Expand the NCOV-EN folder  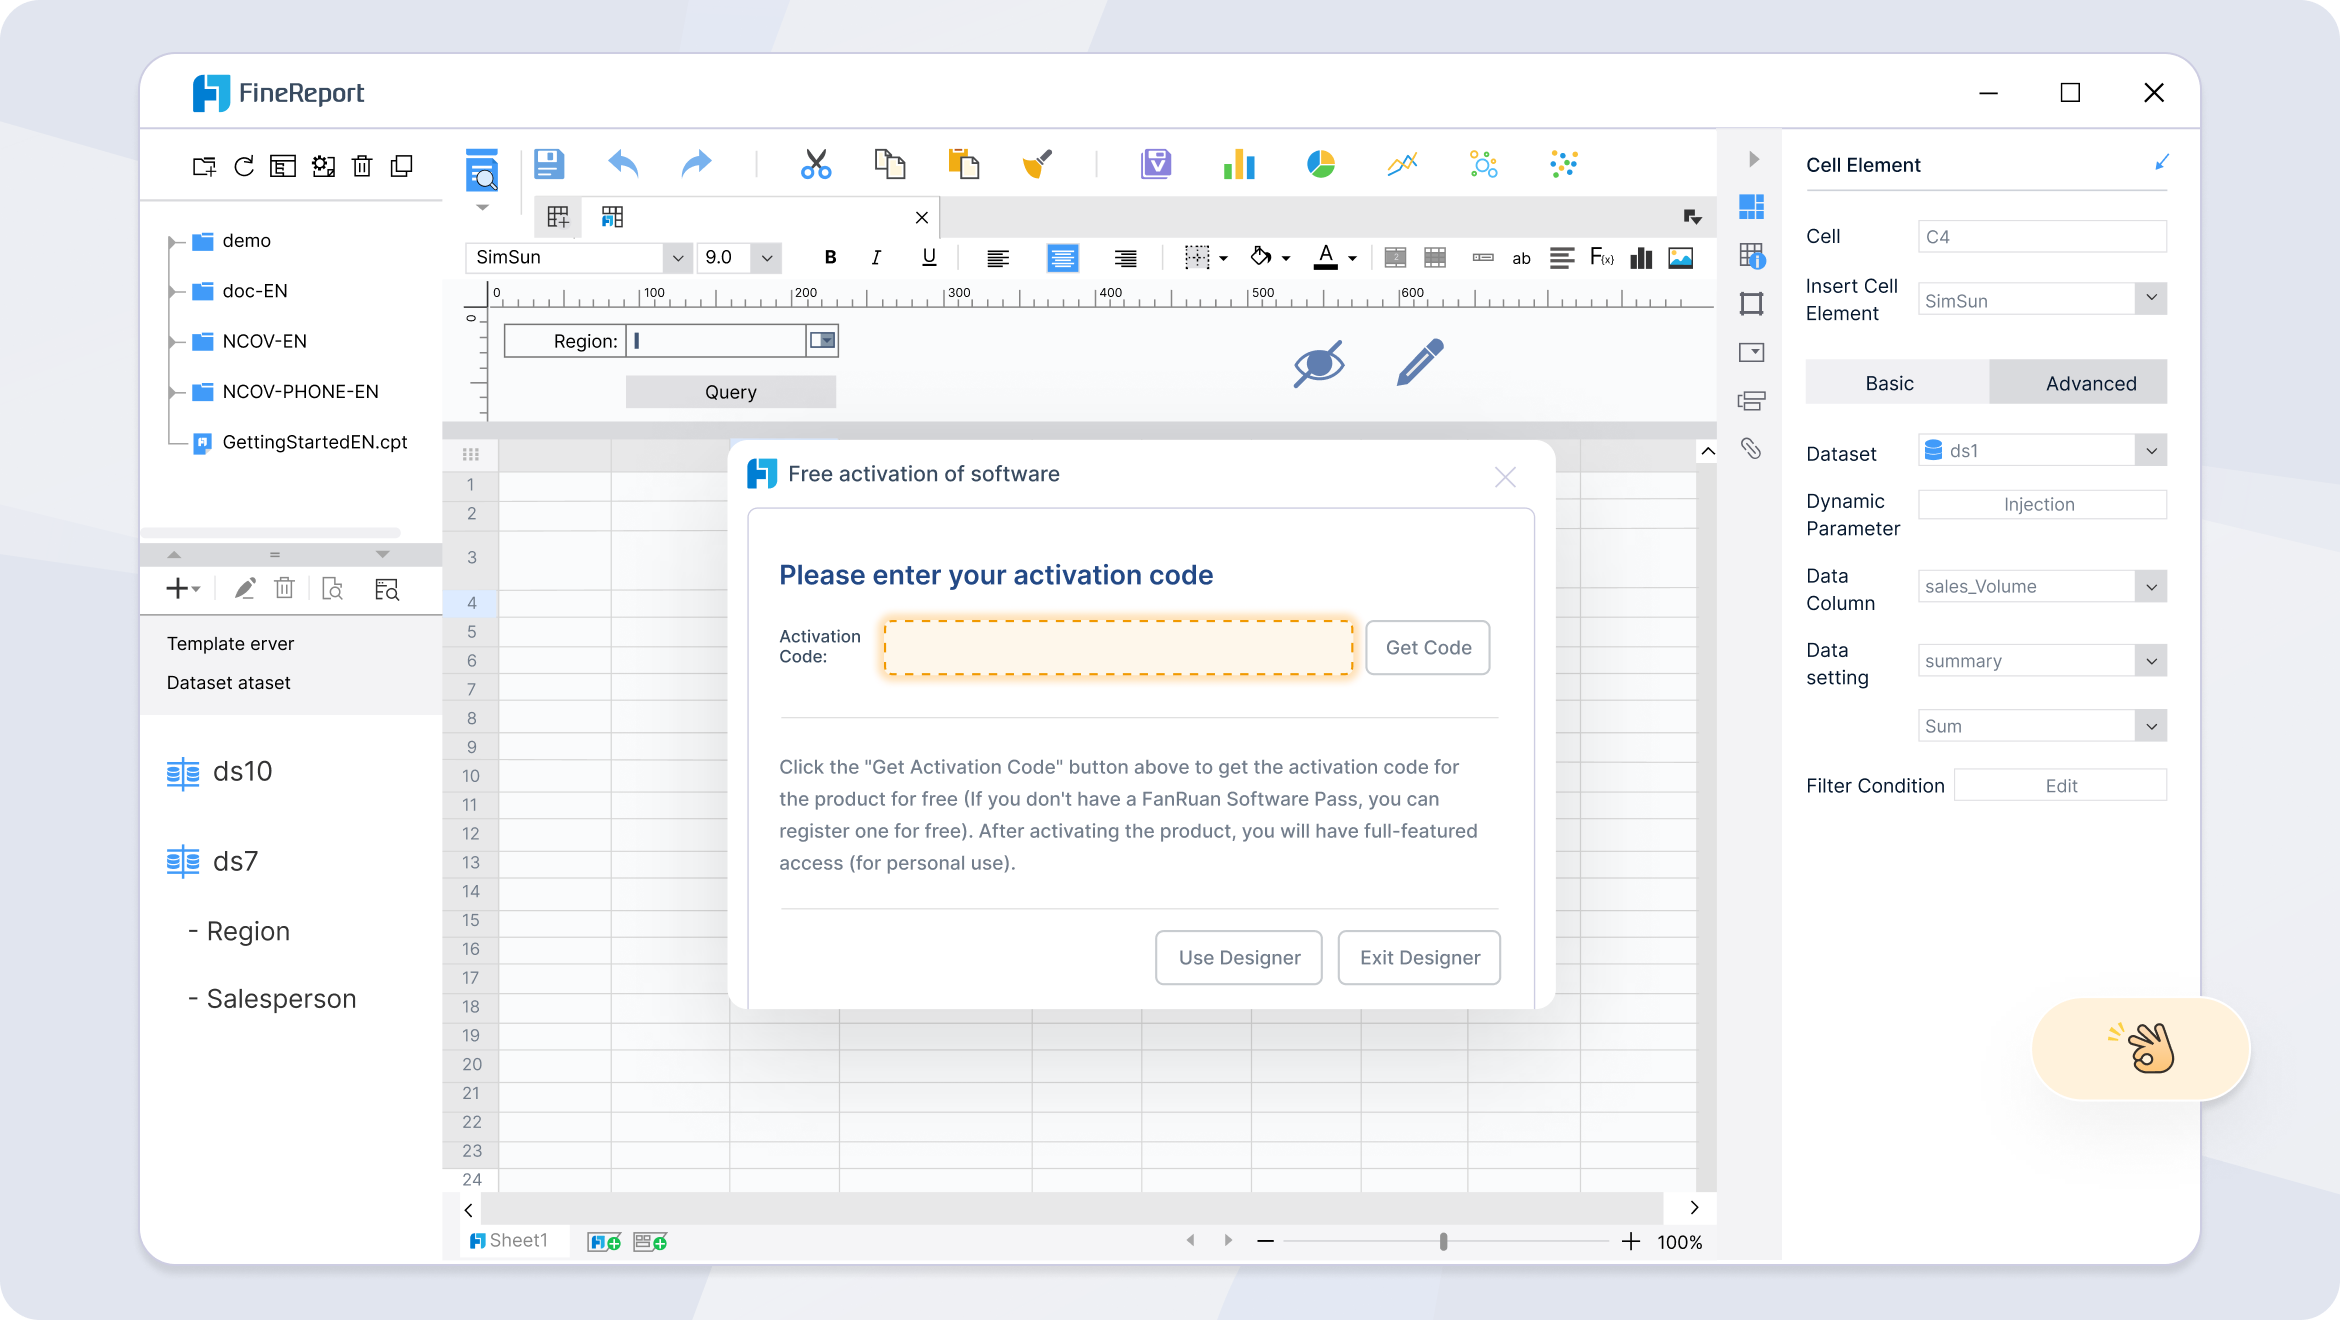point(174,342)
